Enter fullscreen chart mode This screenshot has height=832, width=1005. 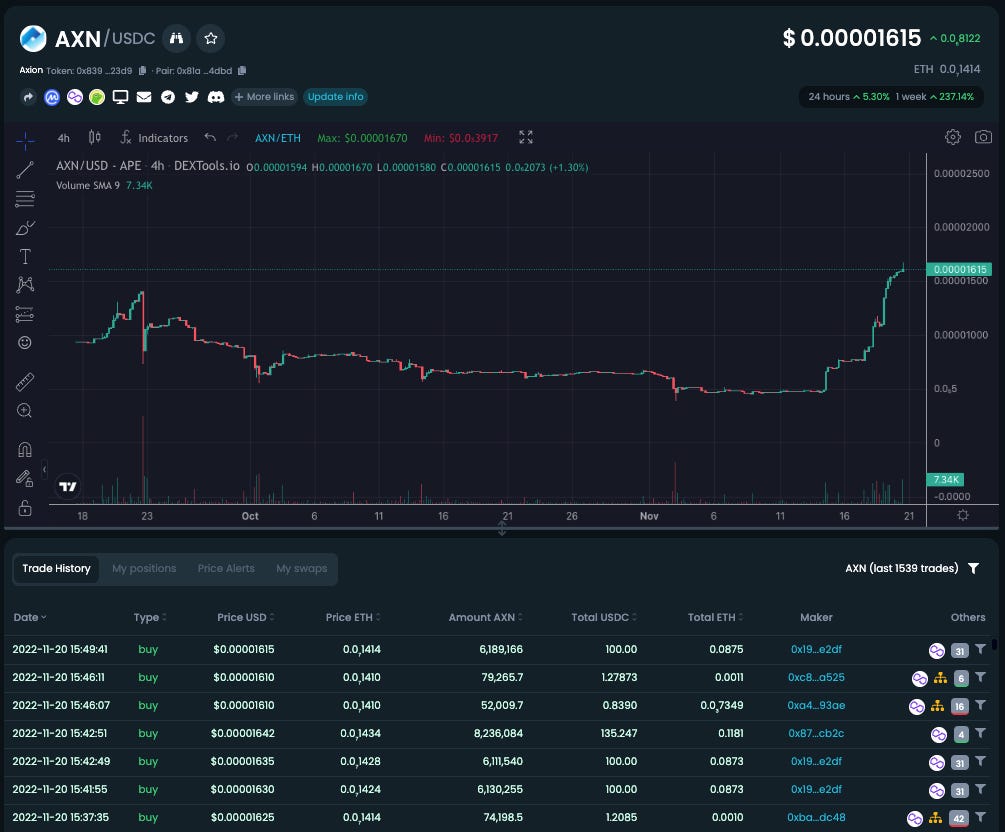click(x=526, y=137)
